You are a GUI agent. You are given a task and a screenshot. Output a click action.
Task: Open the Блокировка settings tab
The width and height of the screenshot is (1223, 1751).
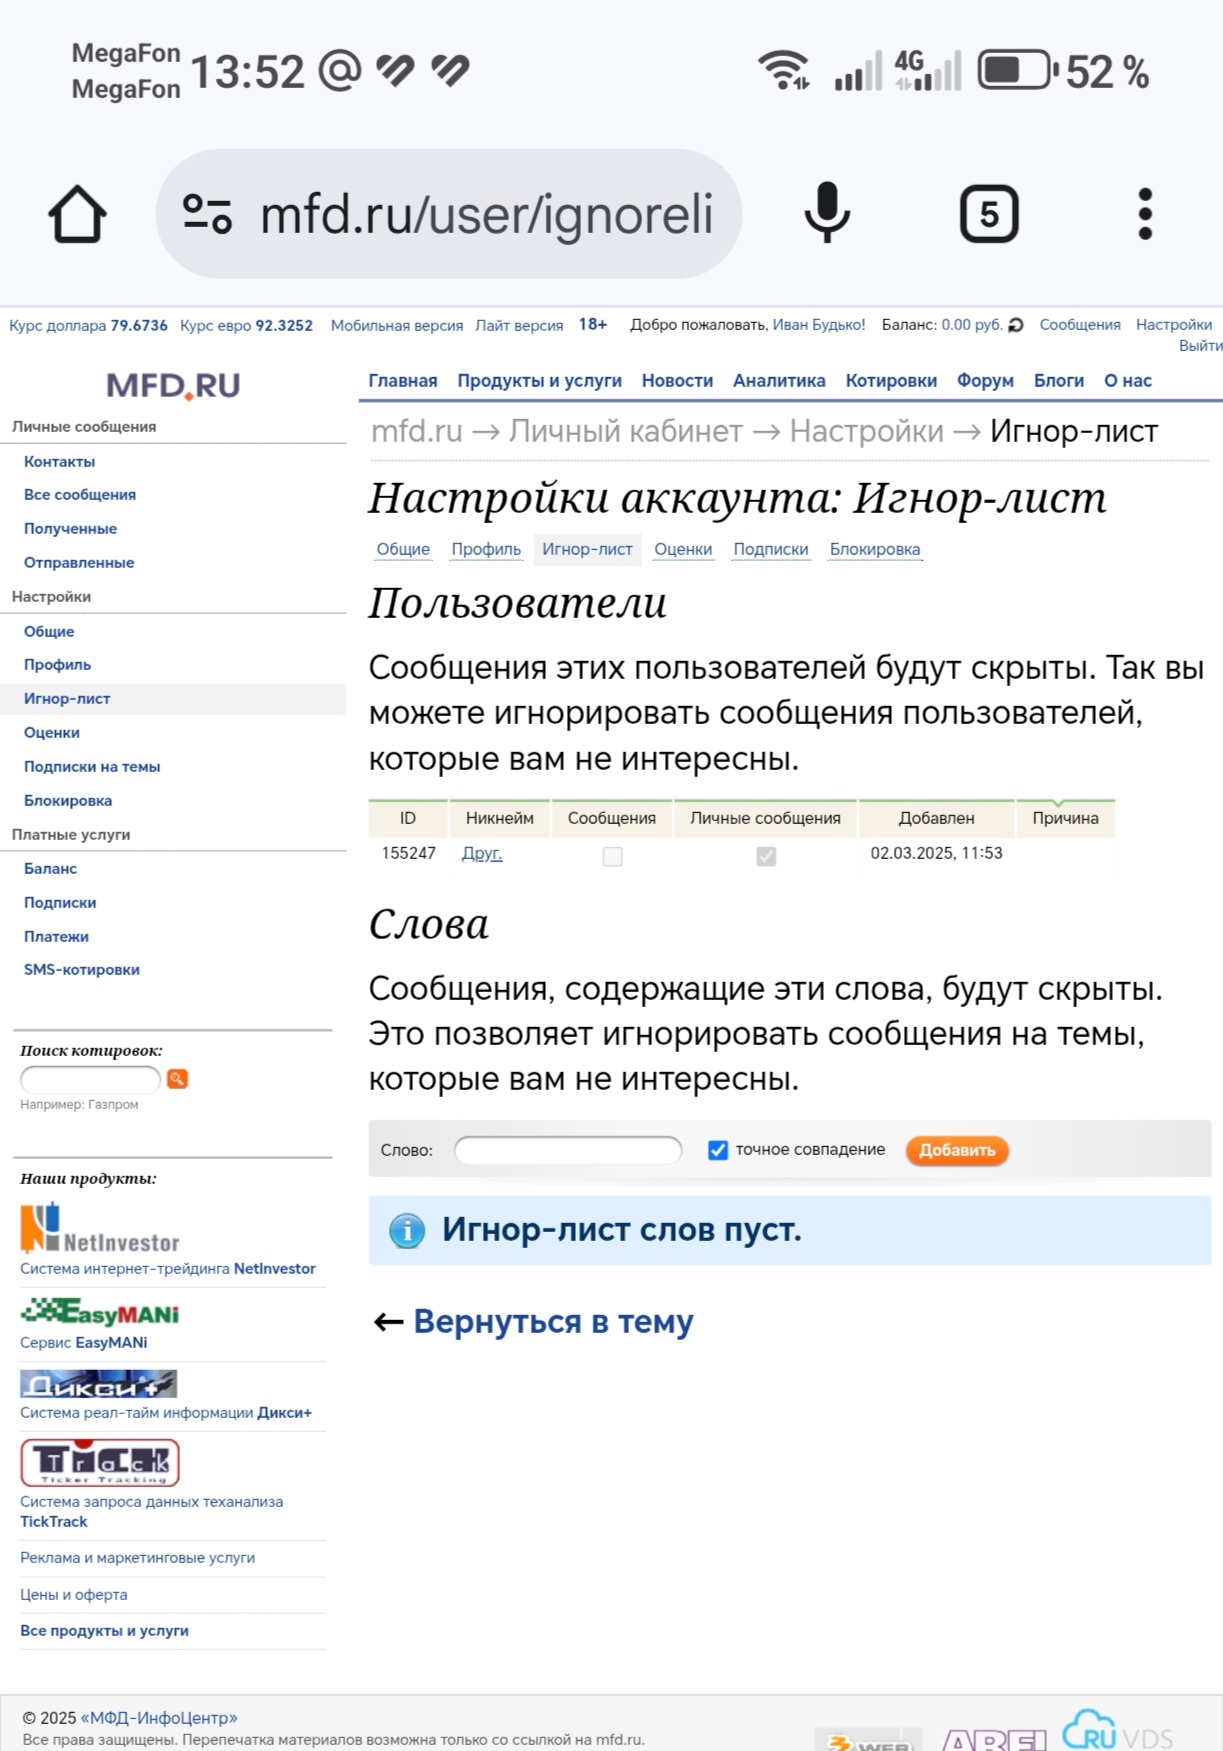point(875,549)
